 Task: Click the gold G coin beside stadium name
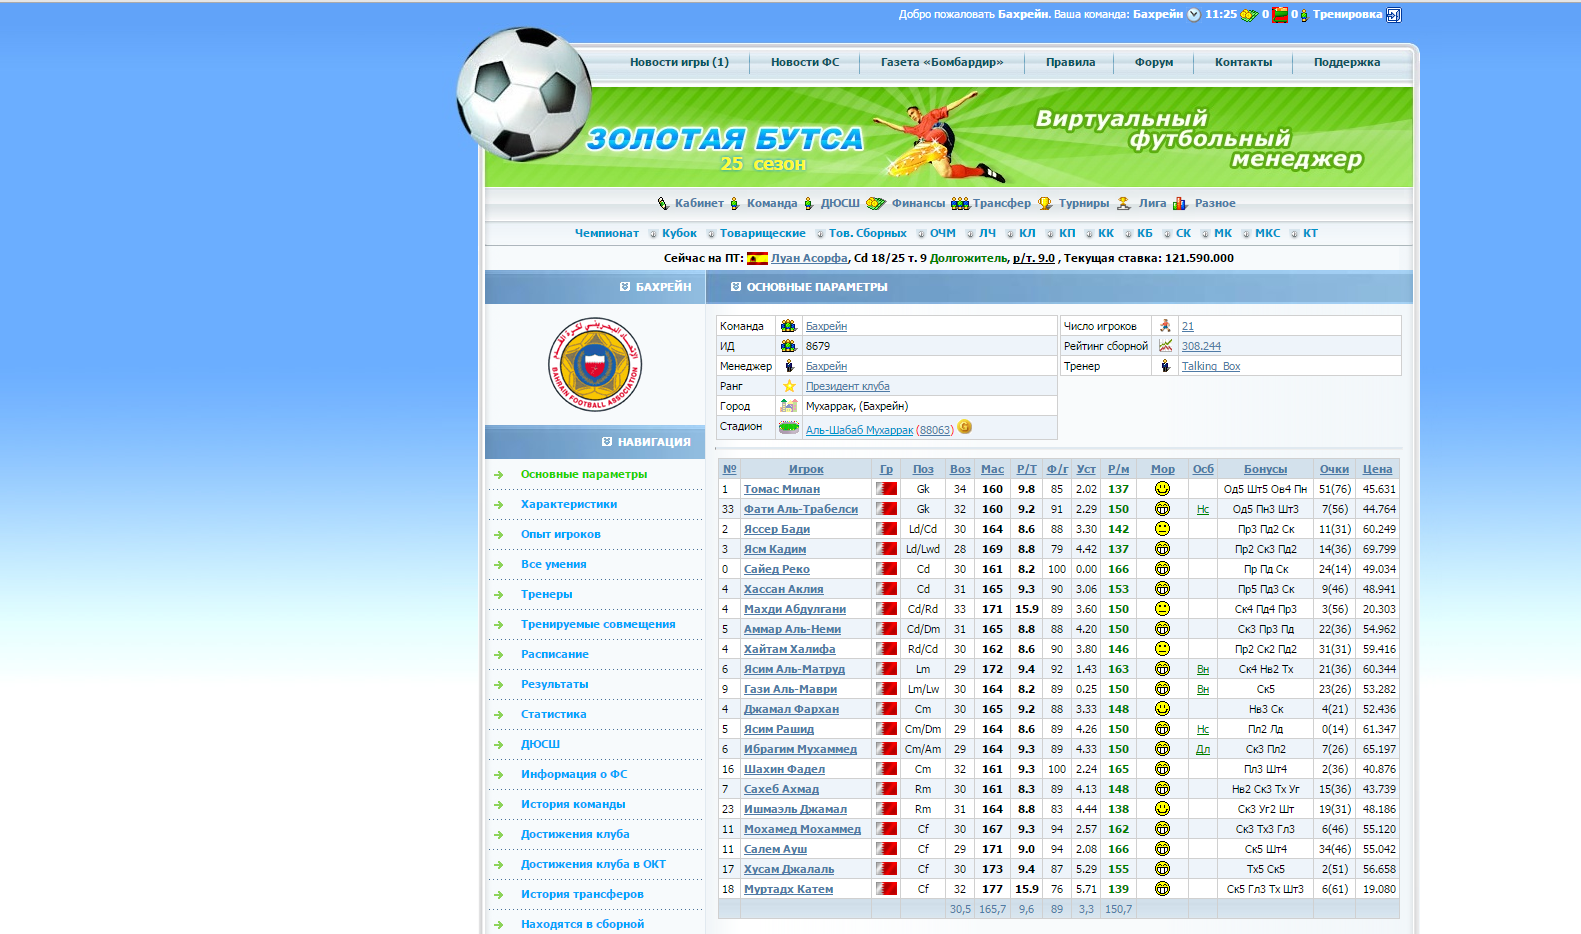click(x=964, y=427)
